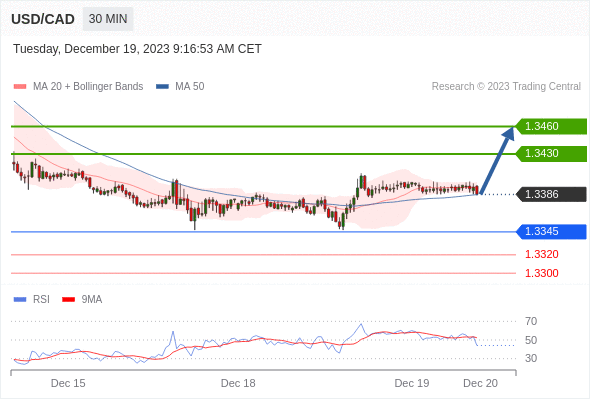Viewport: 590px width, 400px height.
Task: Click the Dec 15 date marker on axis
Action: [68, 383]
